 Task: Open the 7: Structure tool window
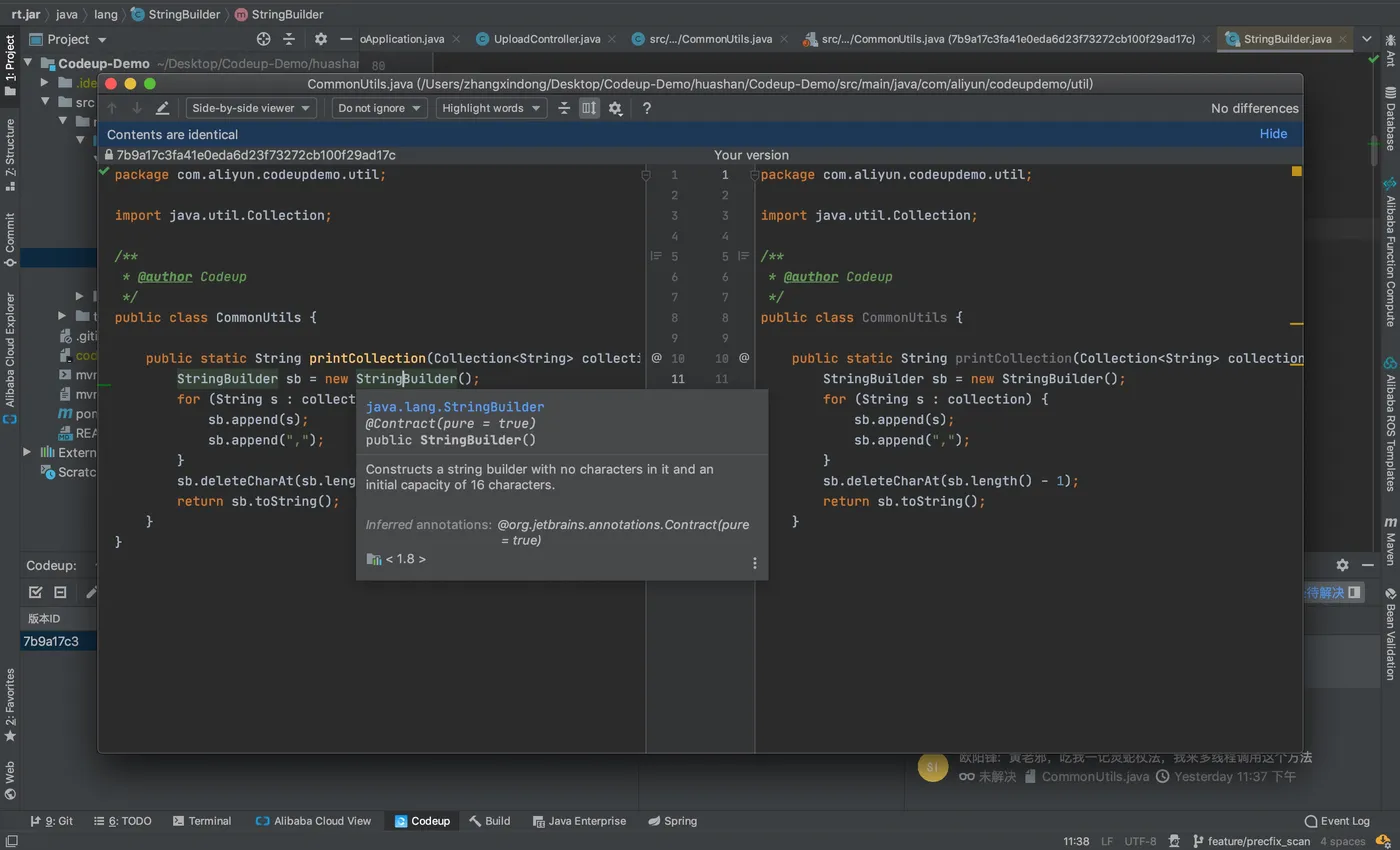(10, 155)
